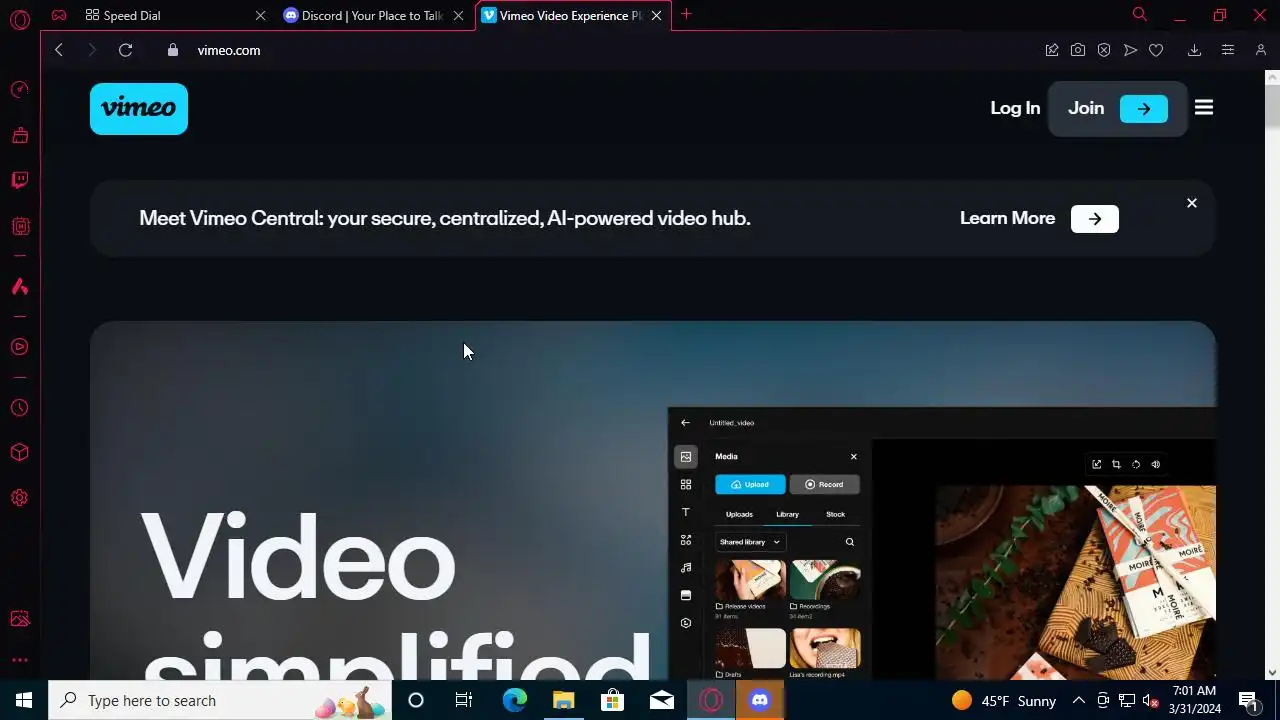Open the Opera GX menu logo
This screenshot has height=720, width=1280.
click(19, 19)
